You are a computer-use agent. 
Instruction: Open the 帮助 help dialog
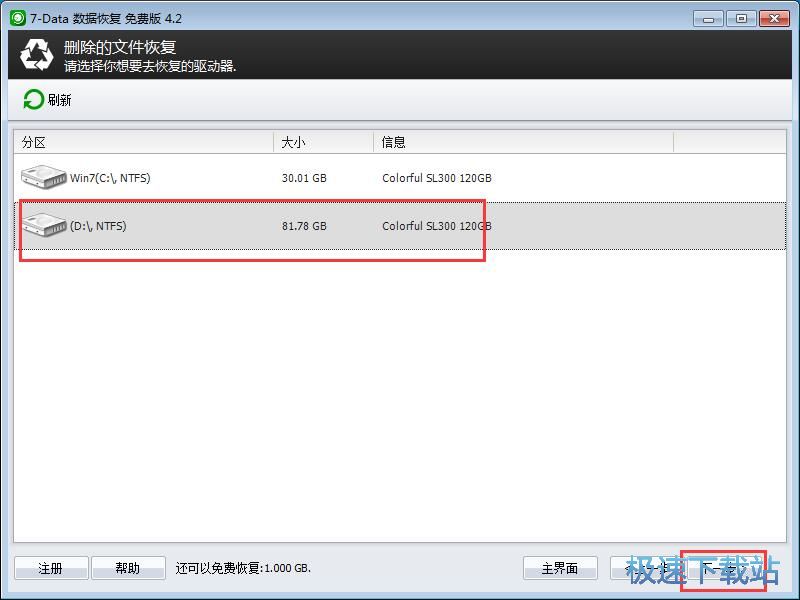point(128,567)
